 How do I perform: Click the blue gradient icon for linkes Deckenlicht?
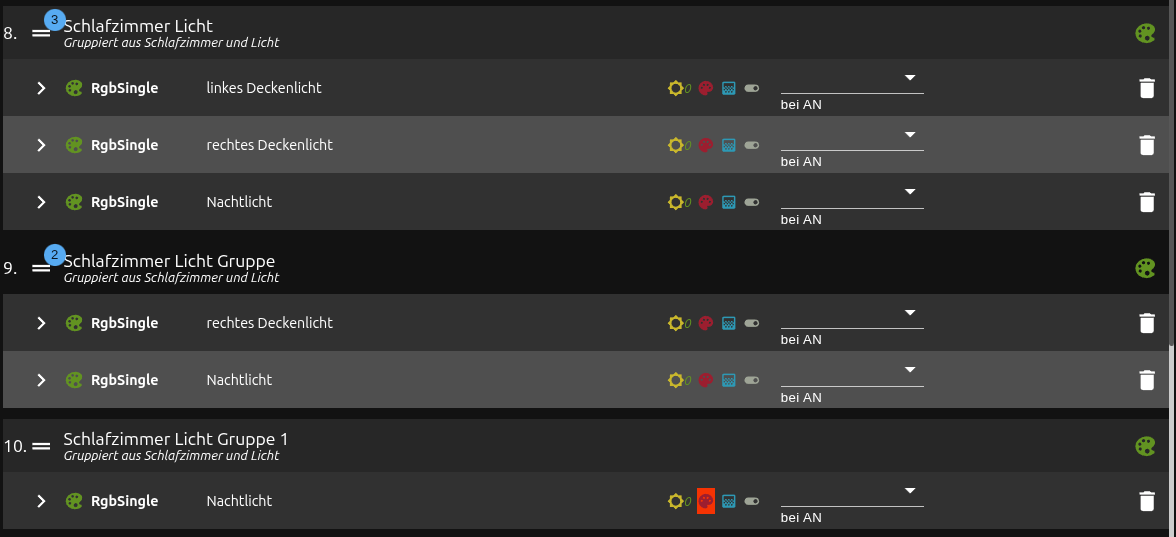coord(729,88)
